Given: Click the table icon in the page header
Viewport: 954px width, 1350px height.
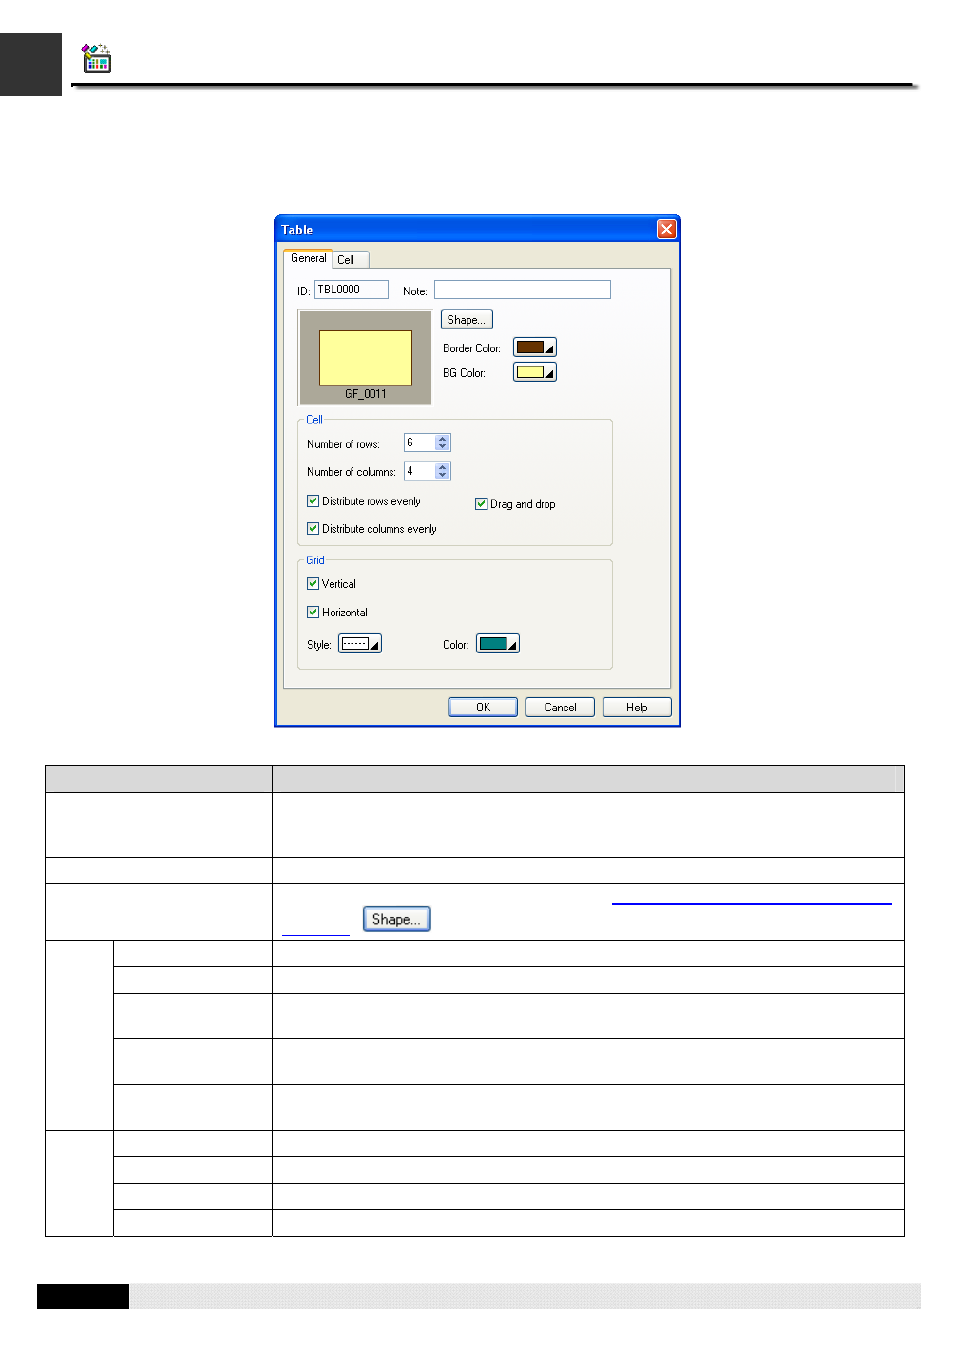Looking at the screenshot, I should pyautogui.click(x=97, y=58).
